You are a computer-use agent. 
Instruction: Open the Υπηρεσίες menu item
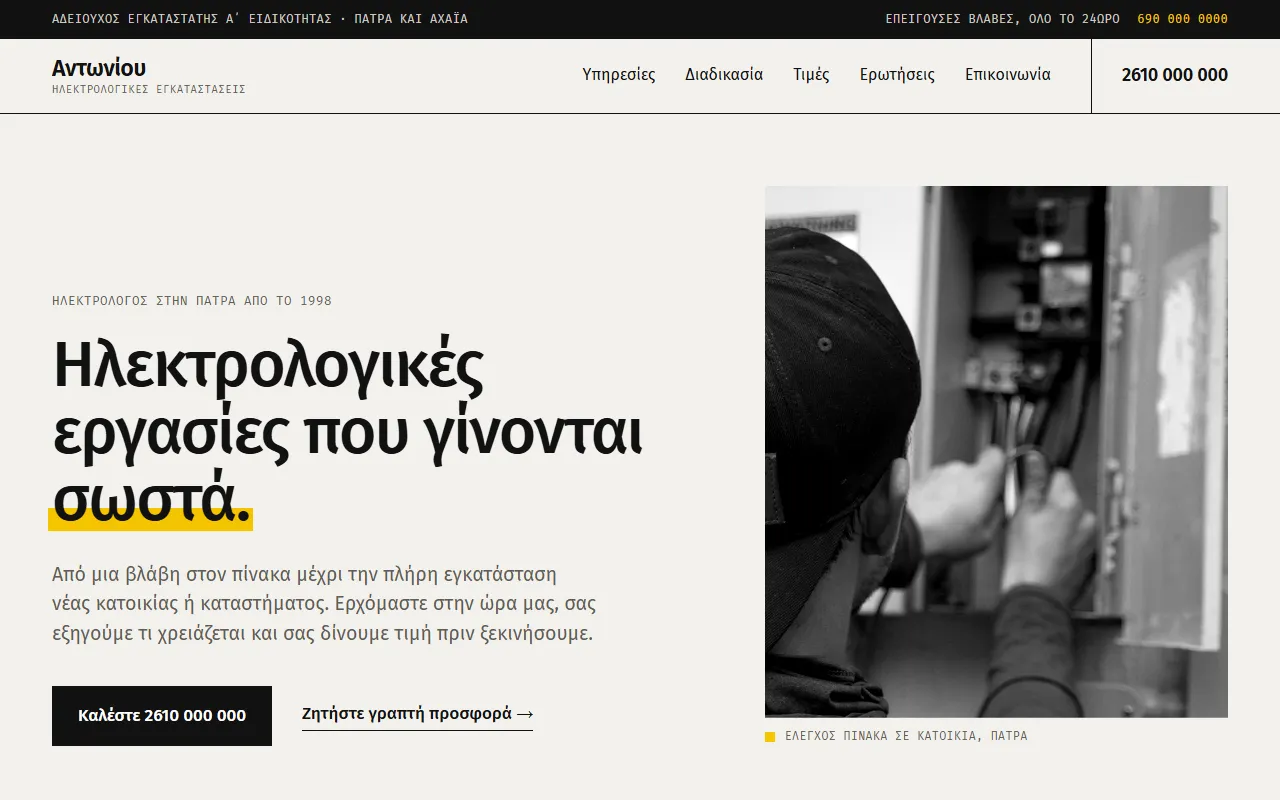[619, 75]
